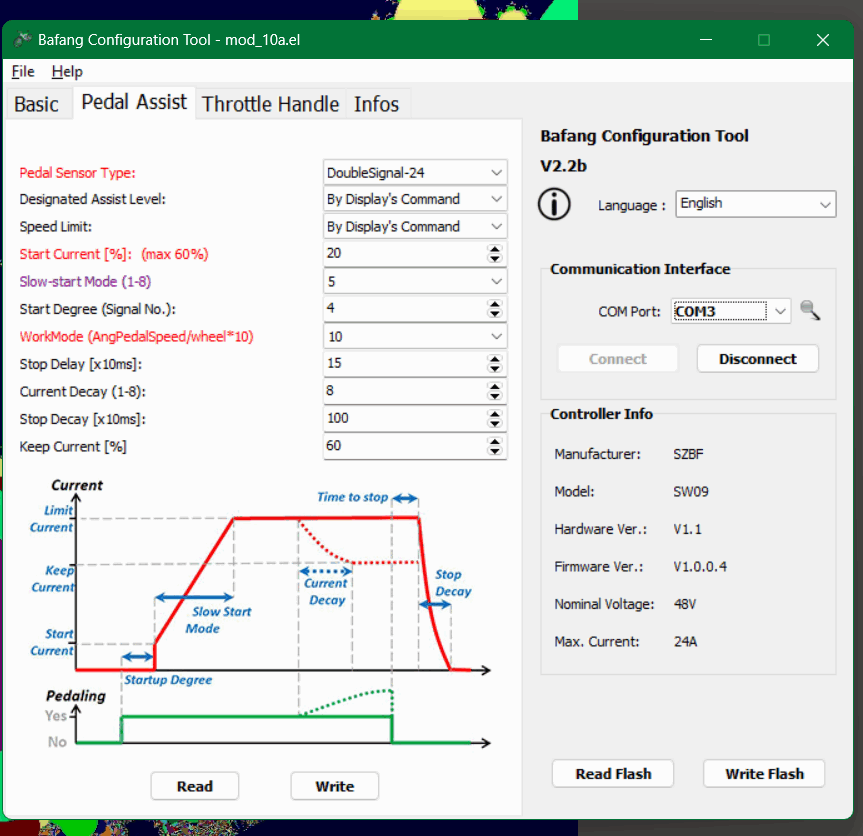Decrease Stop Delay with down arrow

coord(494,369)
